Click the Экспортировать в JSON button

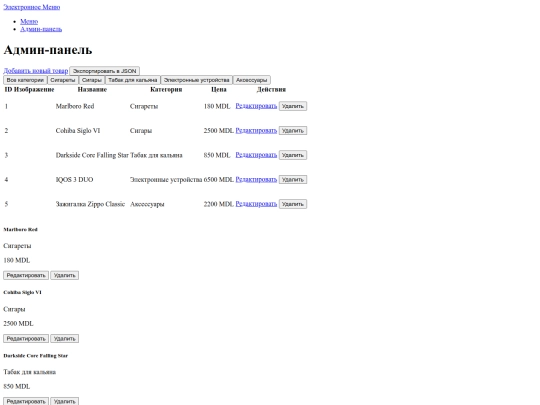pyautogui.click(x=104, y=71)
